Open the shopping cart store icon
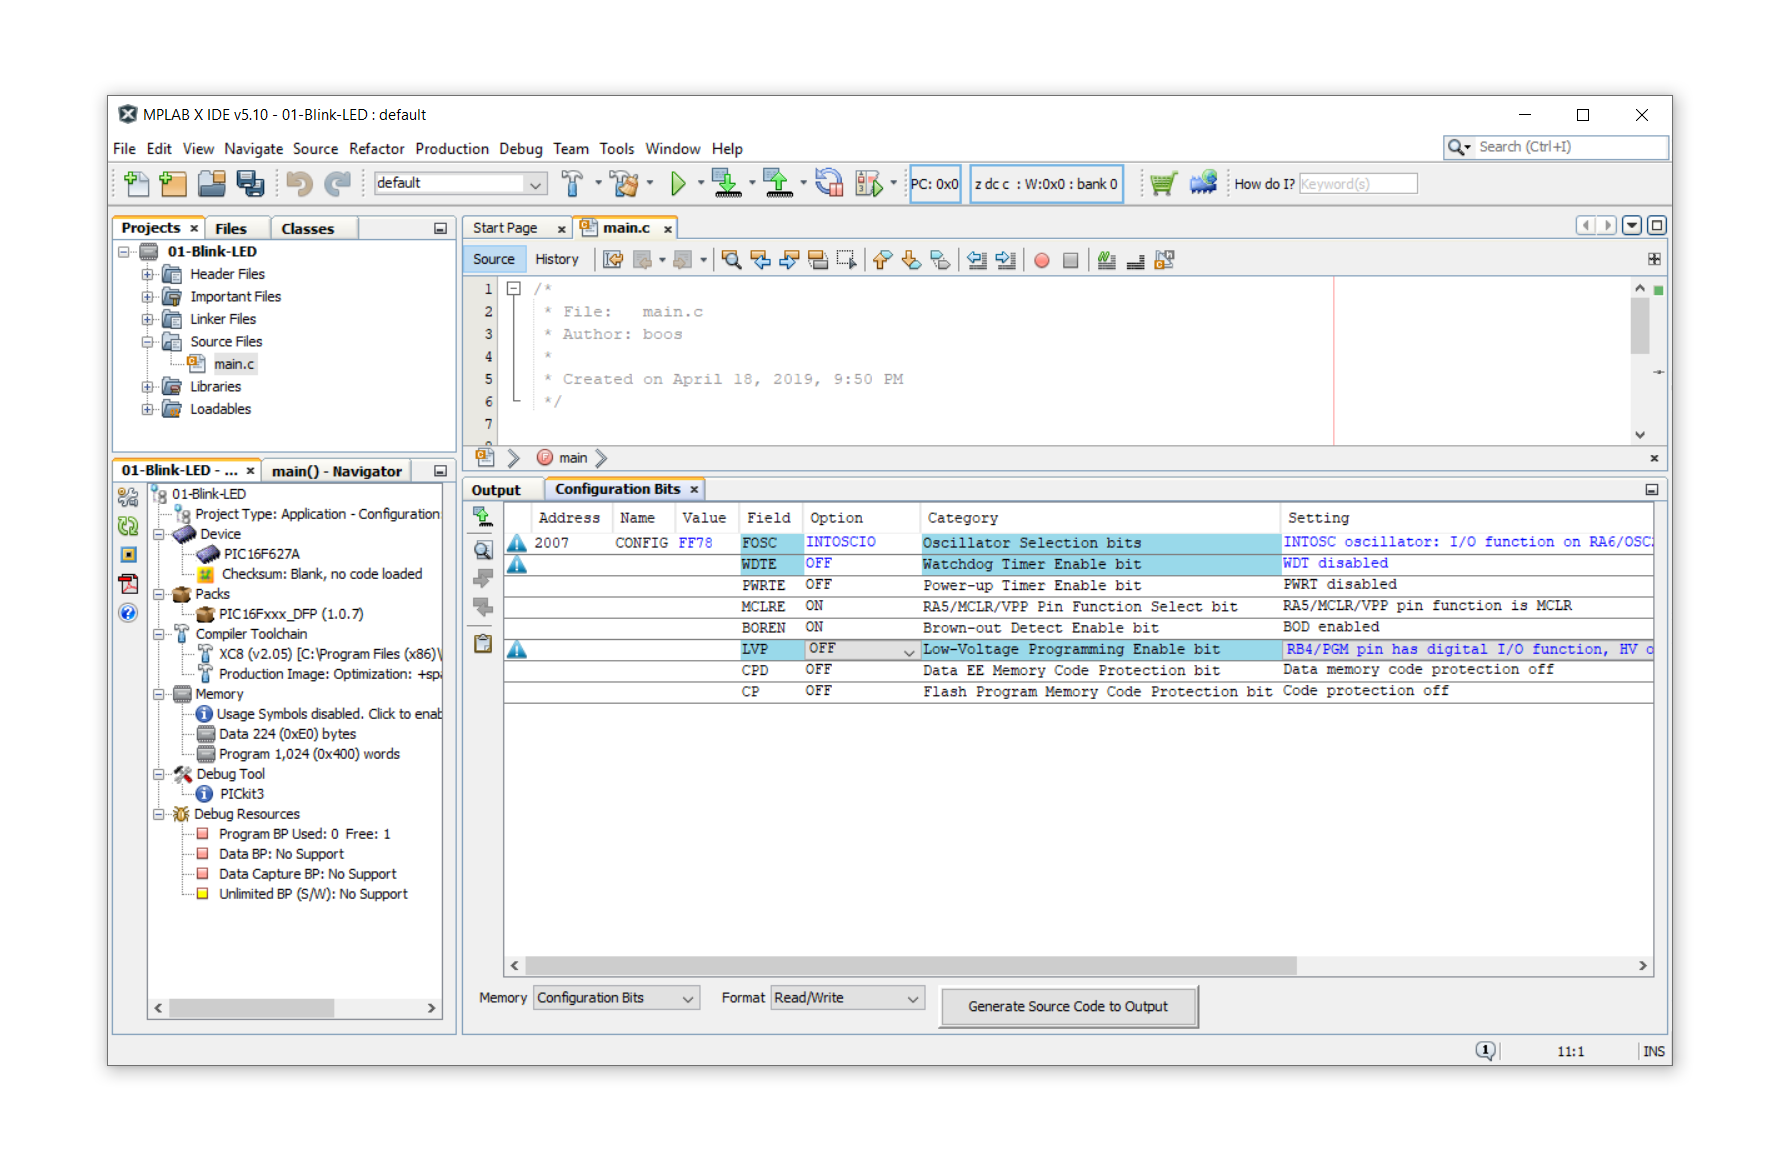The width and height of the screenshot is (1777, 1165). (x=1162, y=184)
